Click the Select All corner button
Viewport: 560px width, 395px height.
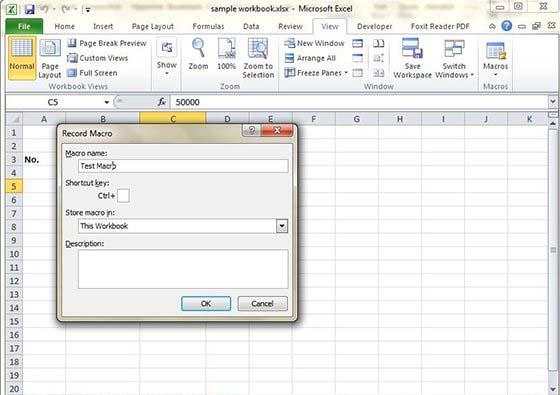pos(14,119)
